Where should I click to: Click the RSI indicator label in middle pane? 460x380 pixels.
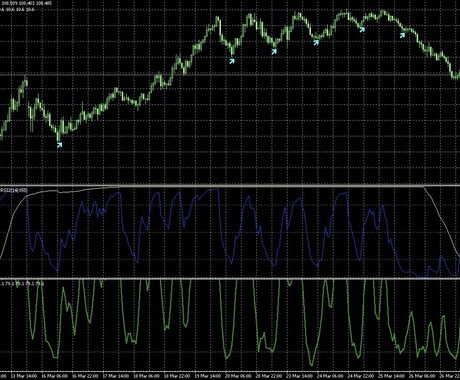point(14,190)
